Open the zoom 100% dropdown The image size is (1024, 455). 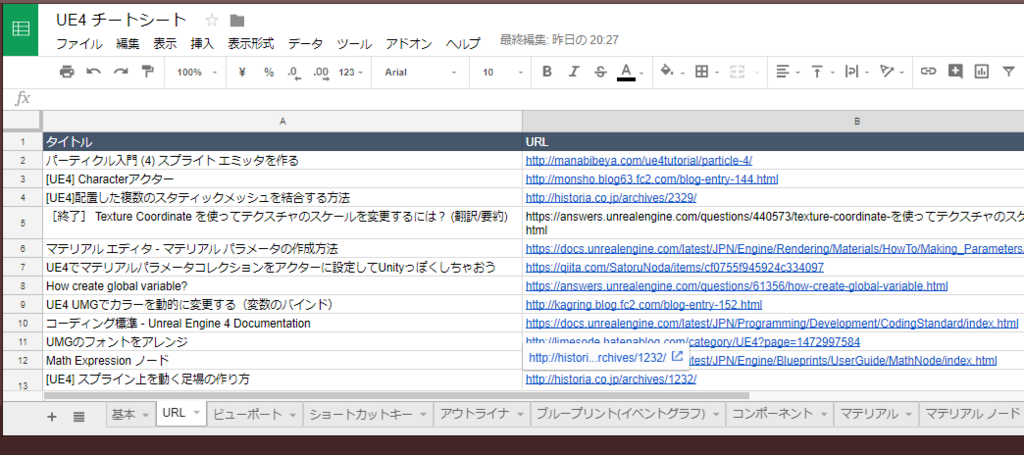(x=197, y=72)
